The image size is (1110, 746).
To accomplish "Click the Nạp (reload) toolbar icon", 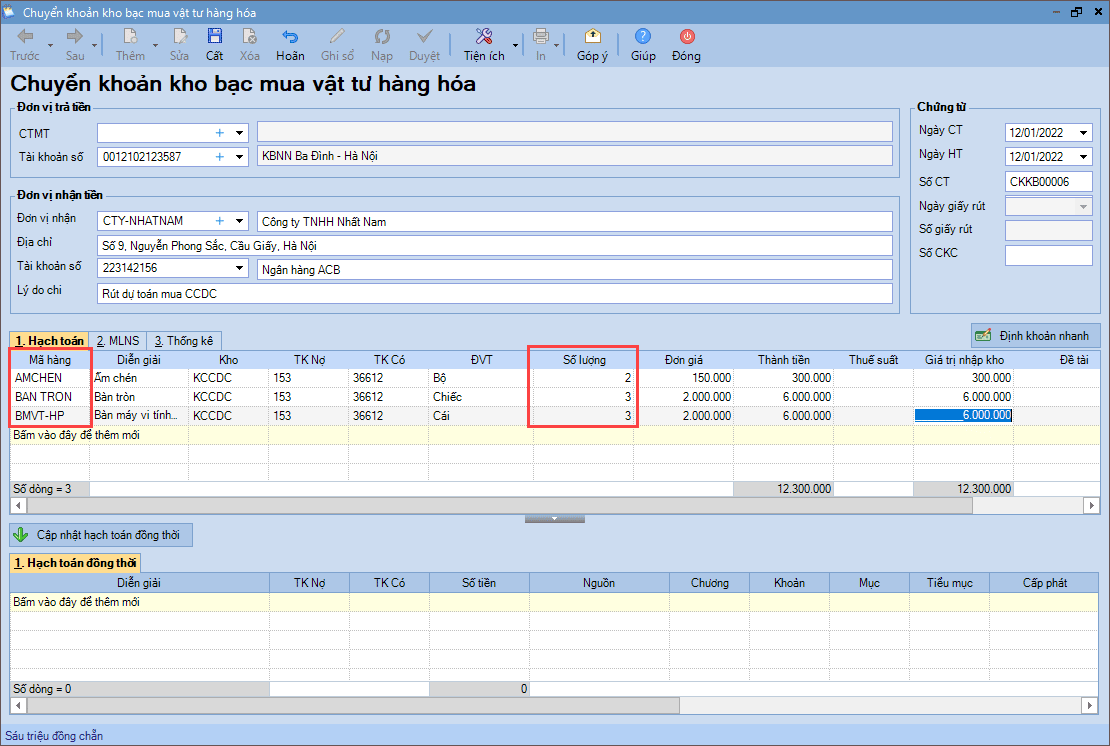I will point(382,45).
